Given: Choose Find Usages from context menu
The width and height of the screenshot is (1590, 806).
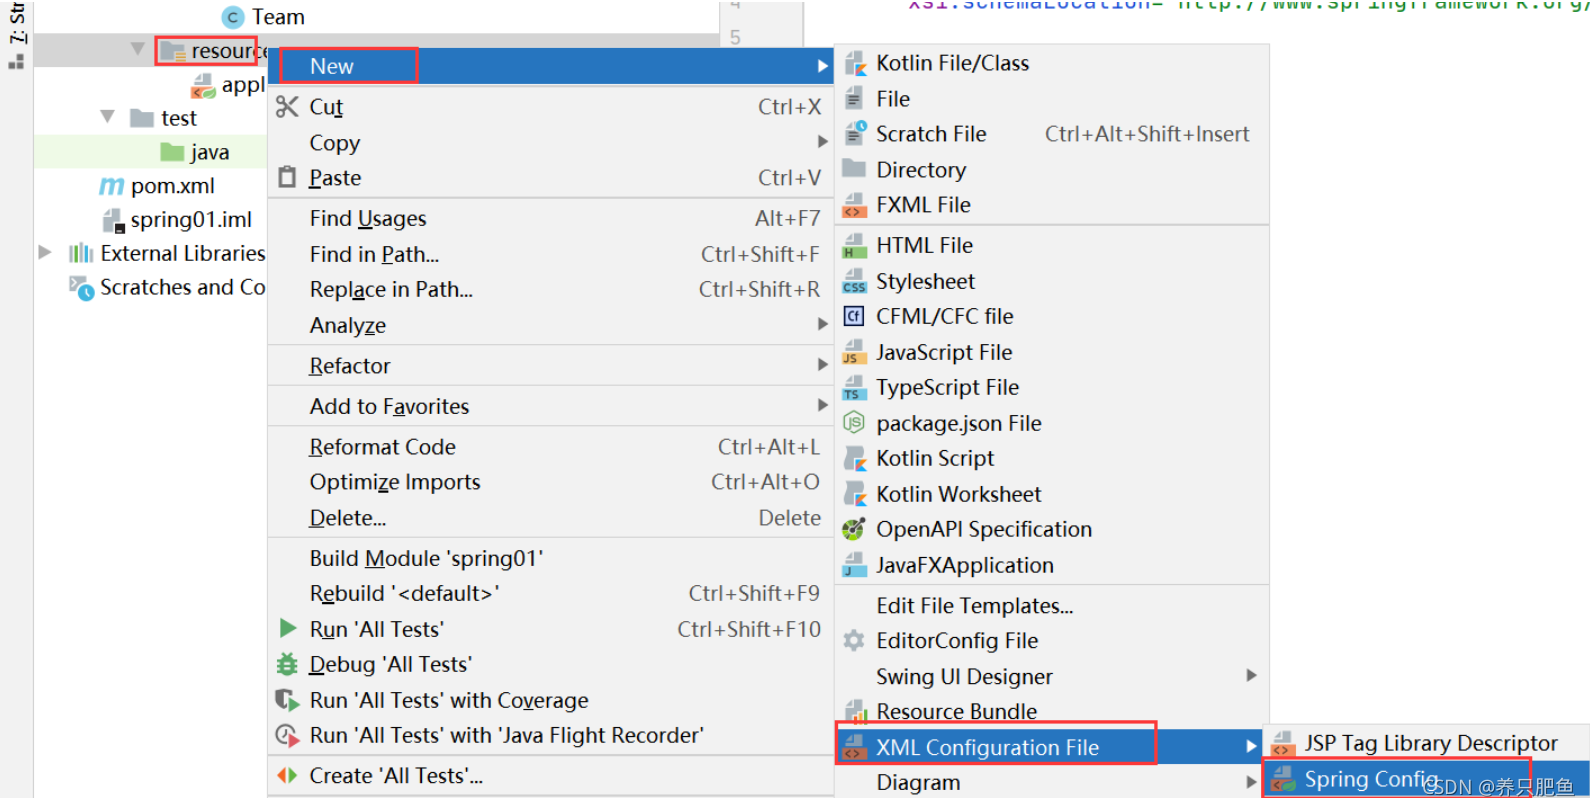Looking at the screenshot, I should coord(550,218).
